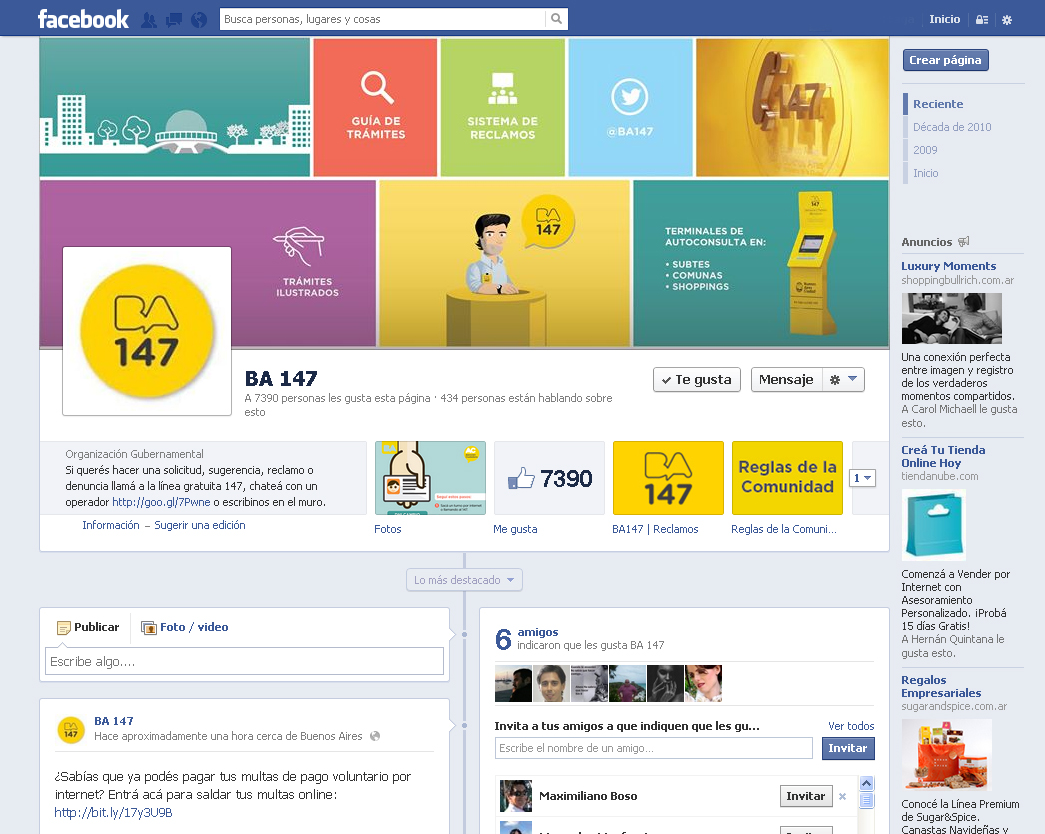Open the goo.gl/7Pwne link
1045x834 pixels.
coord(161,502)
